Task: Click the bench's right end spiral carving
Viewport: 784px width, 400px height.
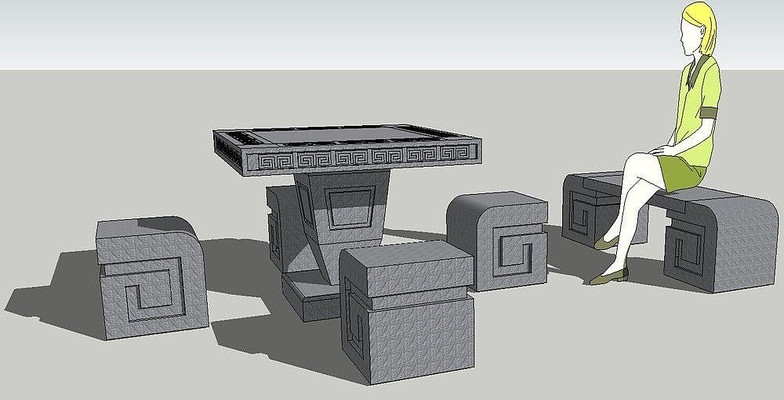Action: click(690, 250)
